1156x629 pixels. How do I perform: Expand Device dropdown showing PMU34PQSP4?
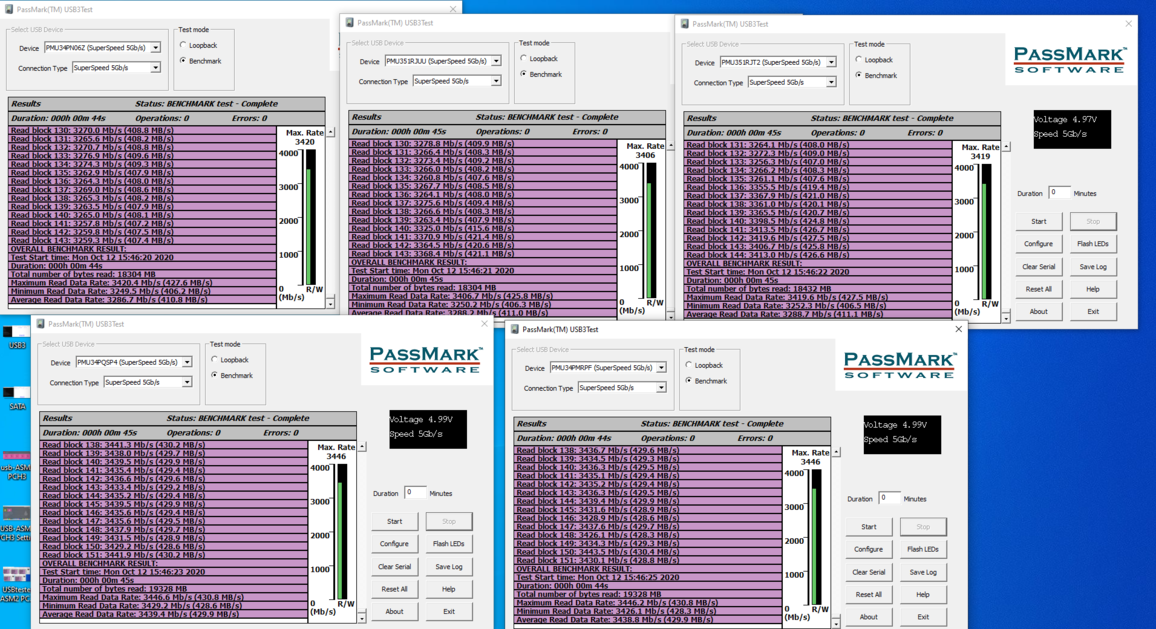pyautogui.click(x=187, y=363)
